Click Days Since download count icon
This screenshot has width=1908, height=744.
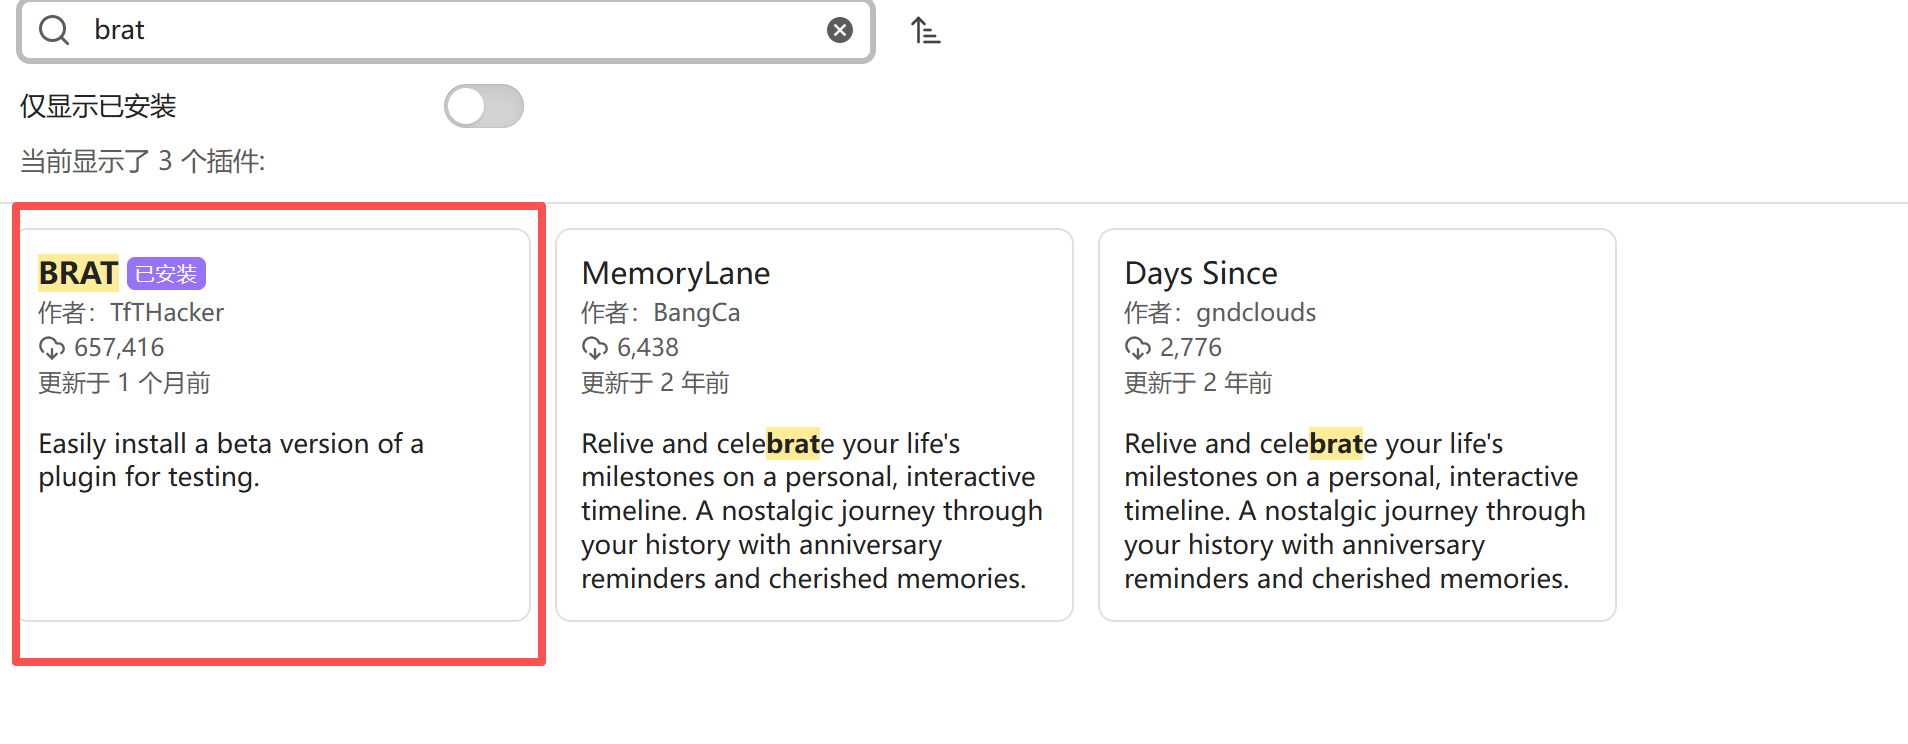1137,348
